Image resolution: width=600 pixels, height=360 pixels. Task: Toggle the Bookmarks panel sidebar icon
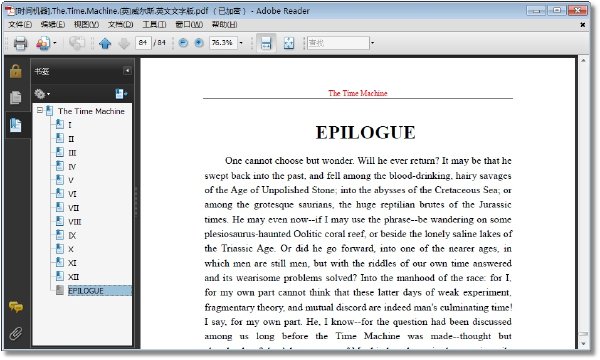(x=16, y=125)
